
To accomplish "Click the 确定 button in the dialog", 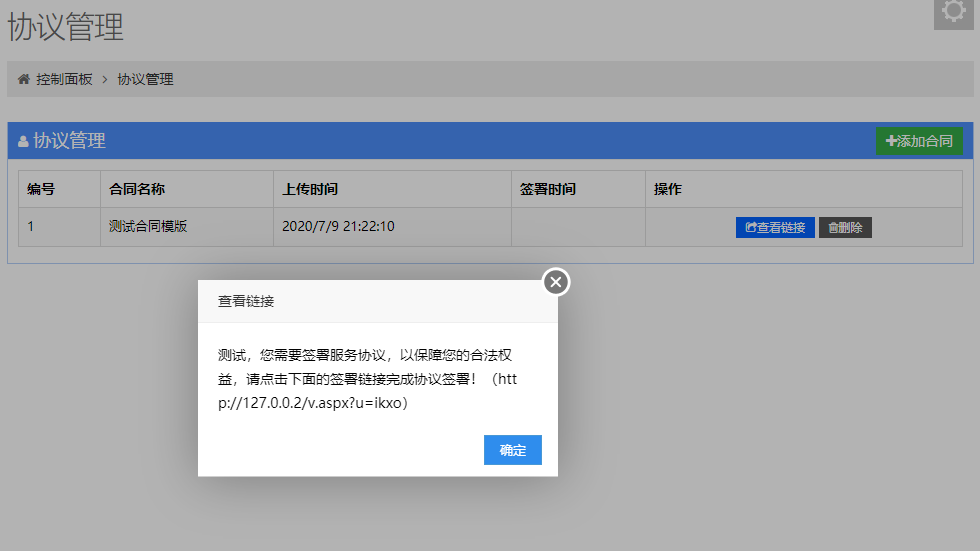I will [x=512, y=450].
